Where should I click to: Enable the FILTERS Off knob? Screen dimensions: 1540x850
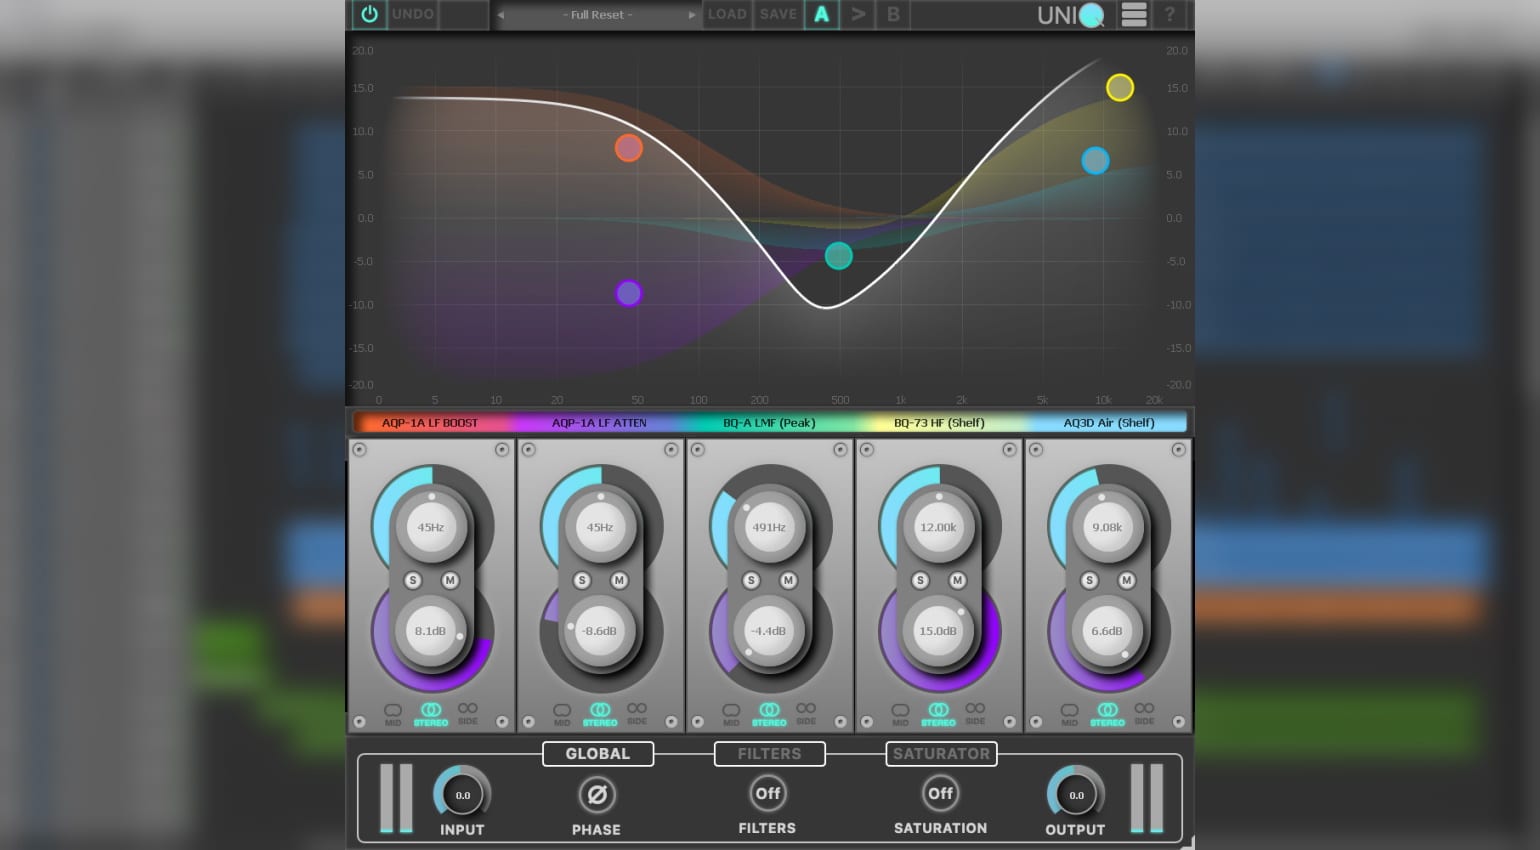click(767, 793)
